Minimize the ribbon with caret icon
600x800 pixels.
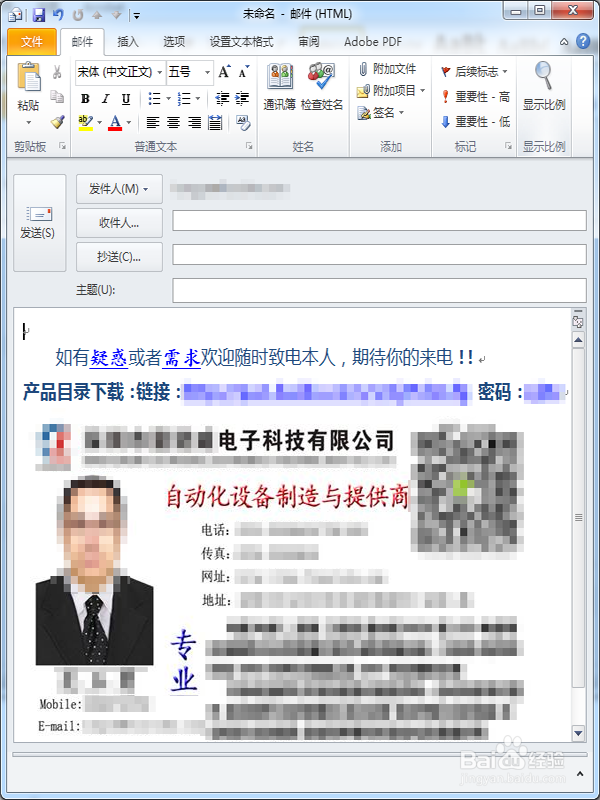tap(564, 42)
